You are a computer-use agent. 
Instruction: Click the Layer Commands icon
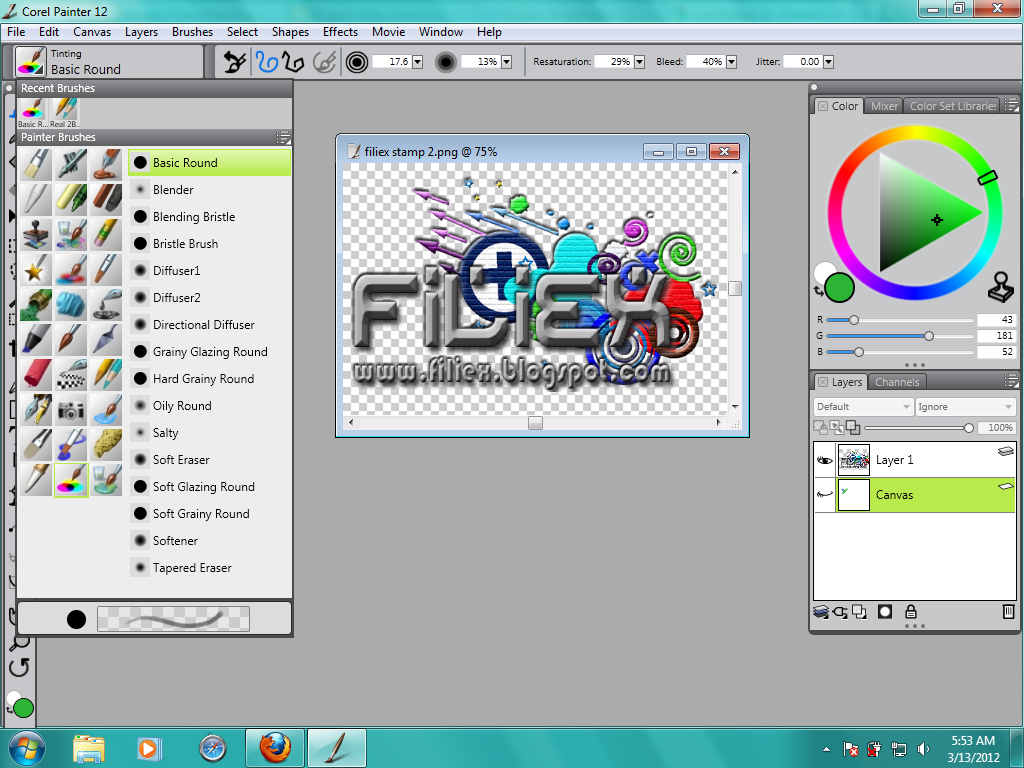point(821,612)
